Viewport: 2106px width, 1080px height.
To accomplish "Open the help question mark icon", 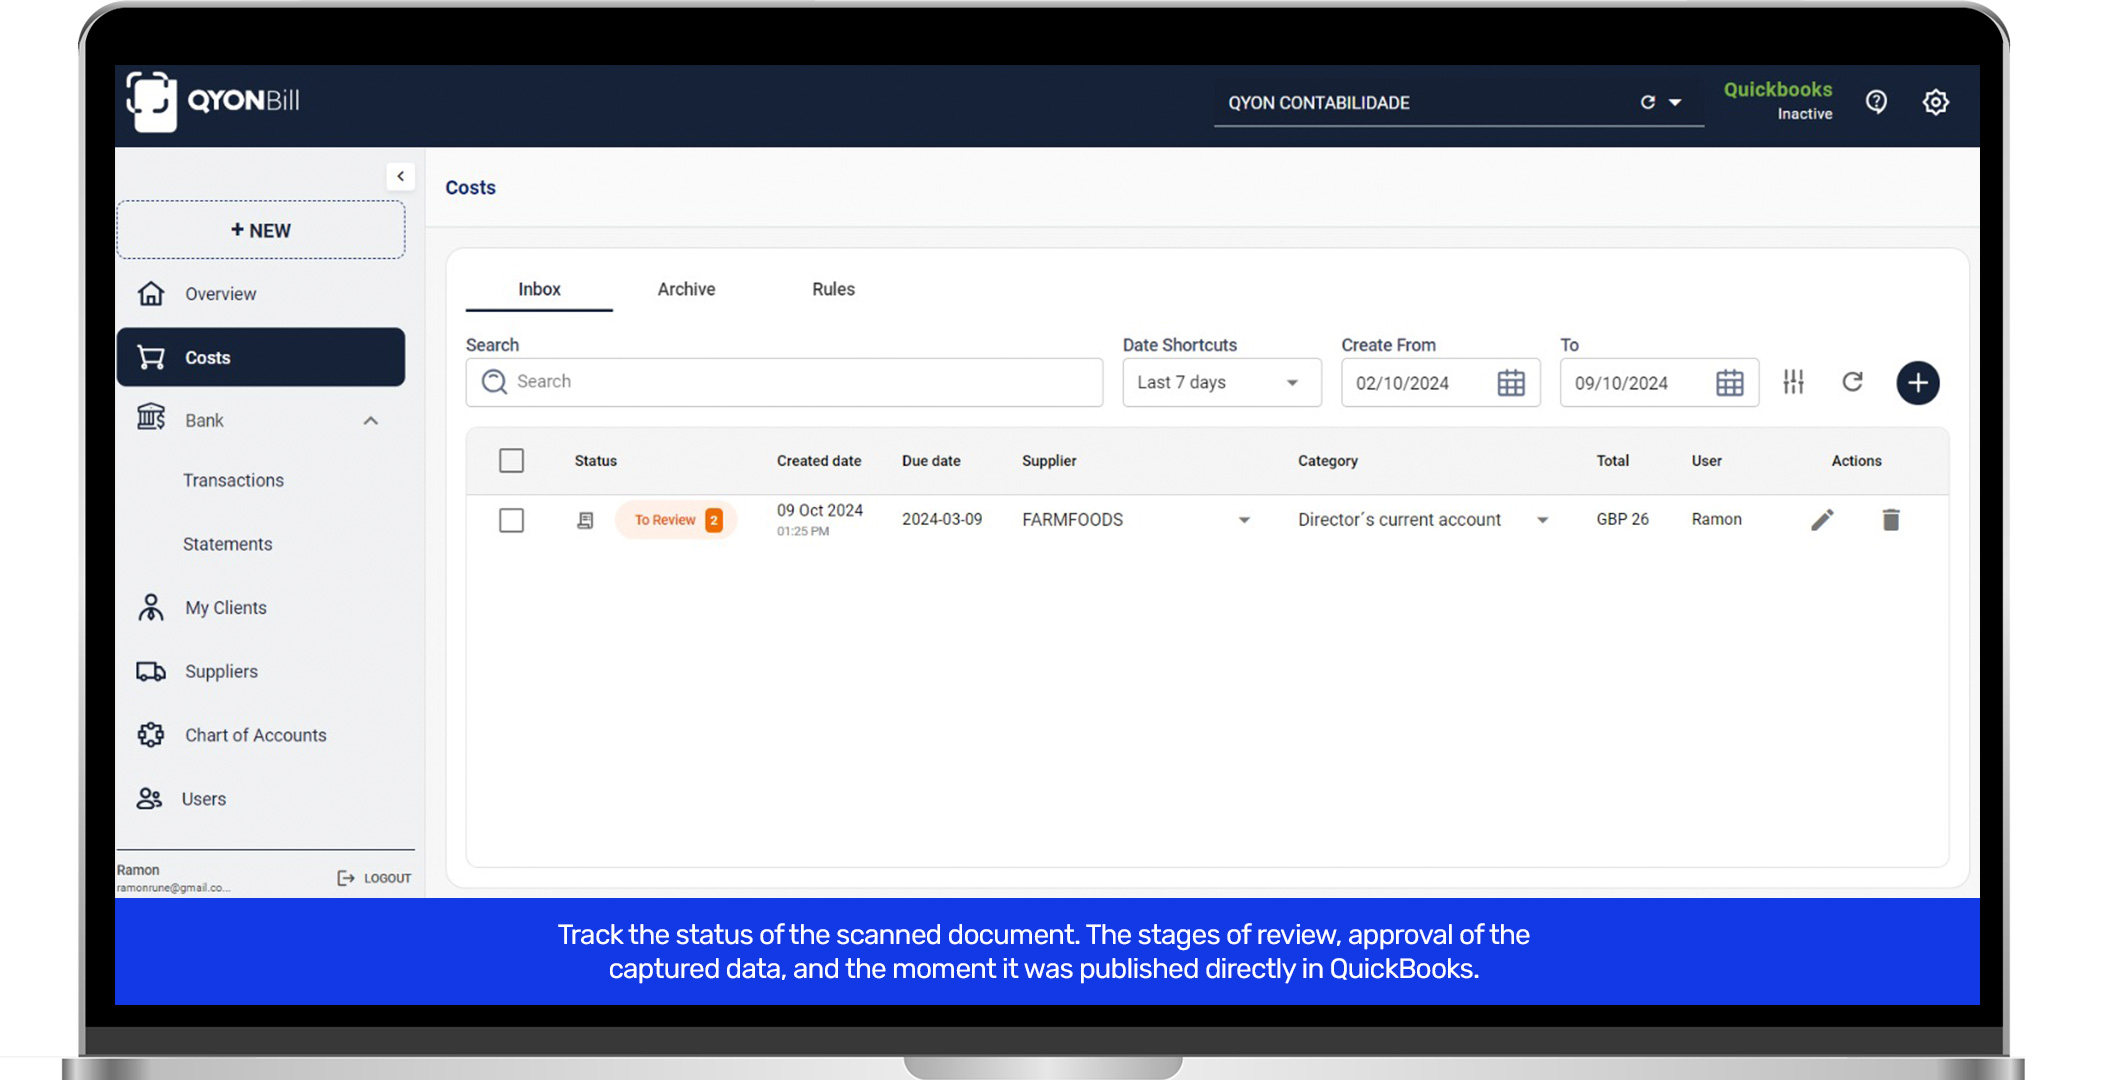I will [1876, 102].
